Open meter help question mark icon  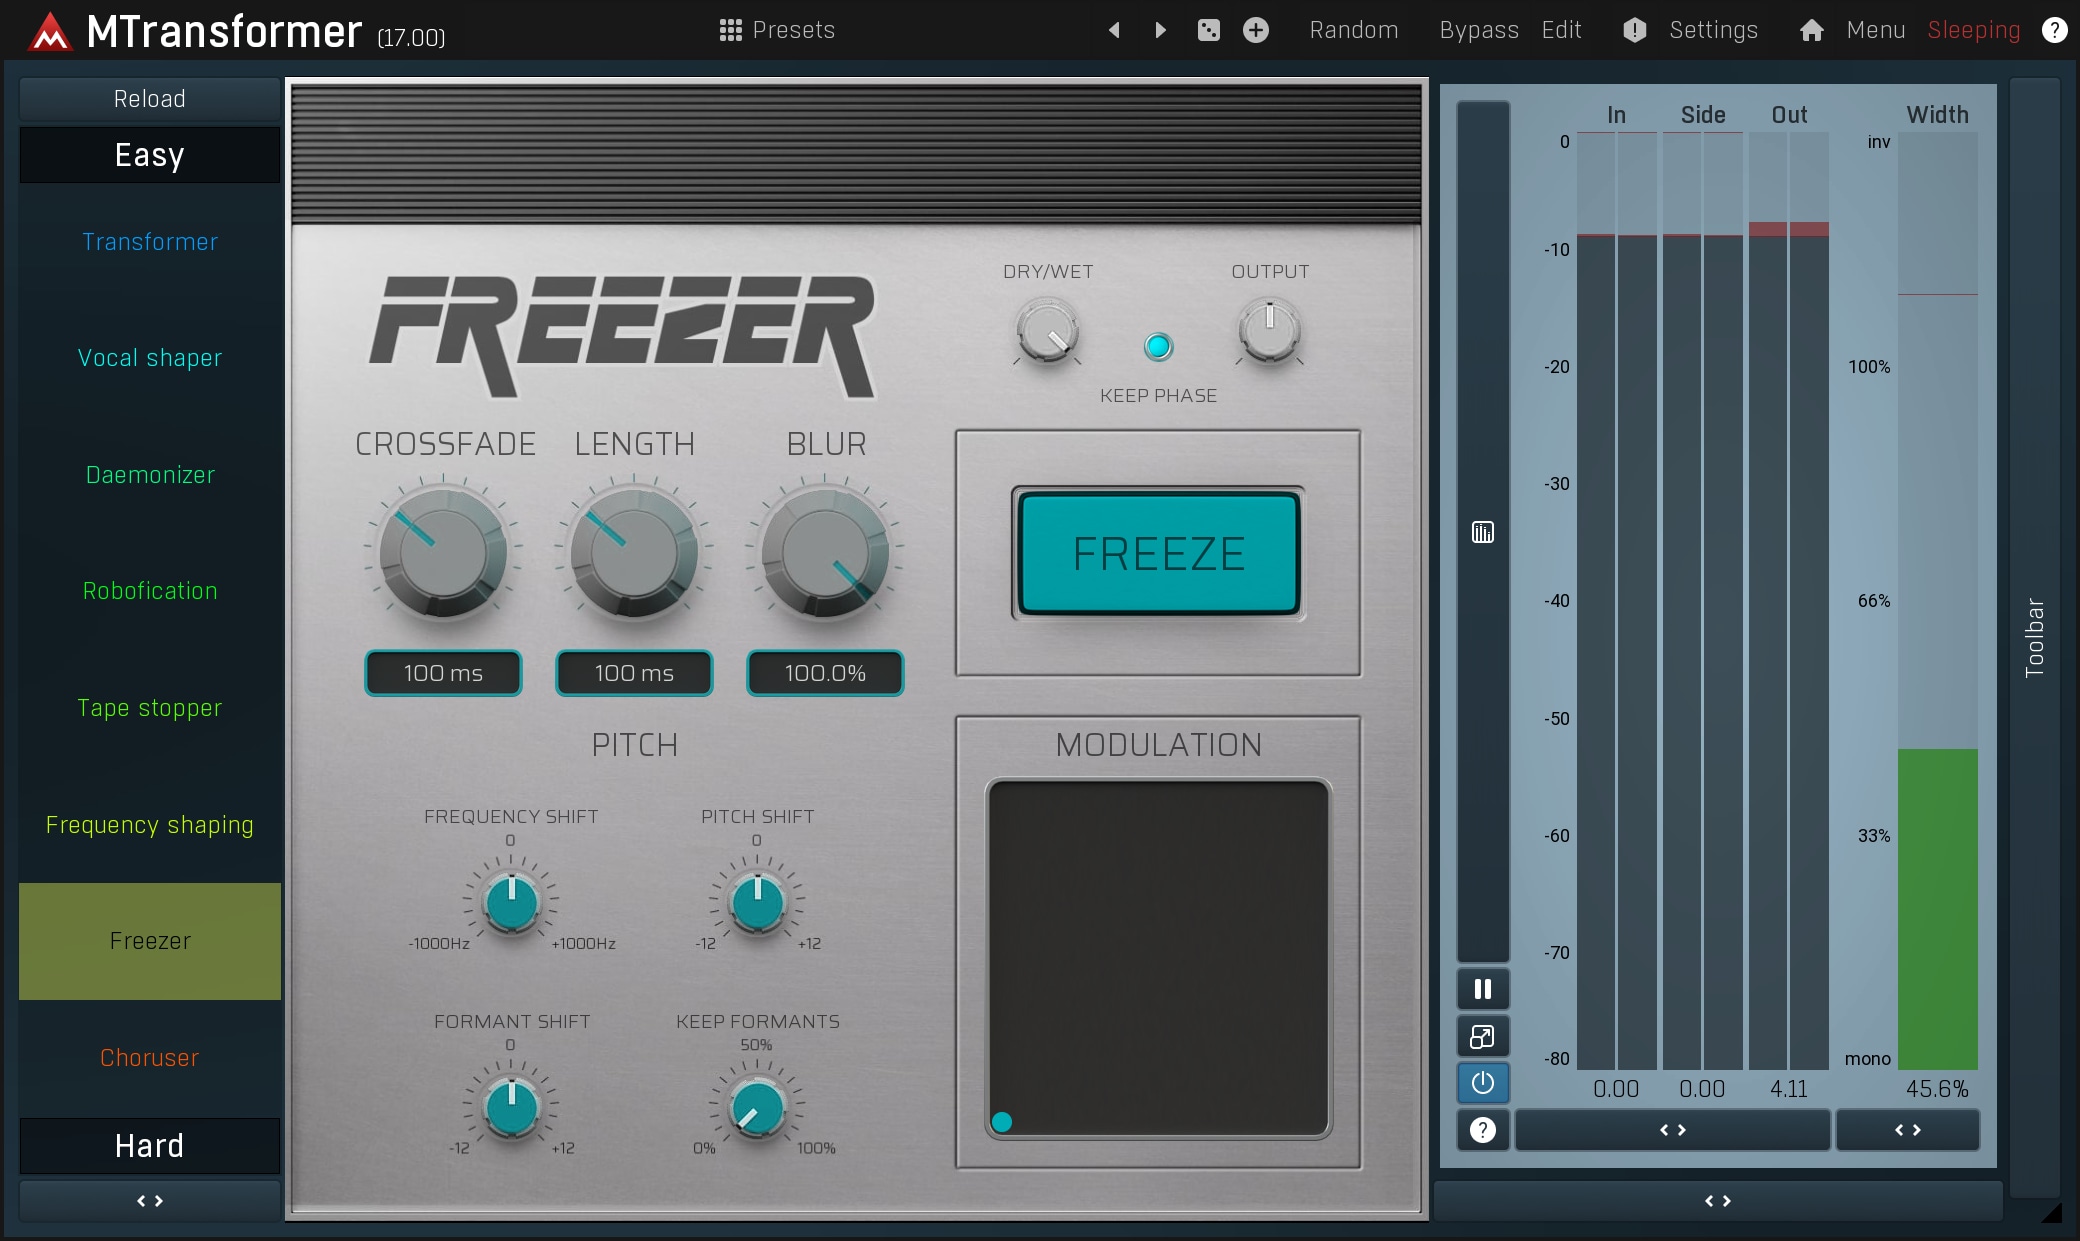tap(1483, 1130)
